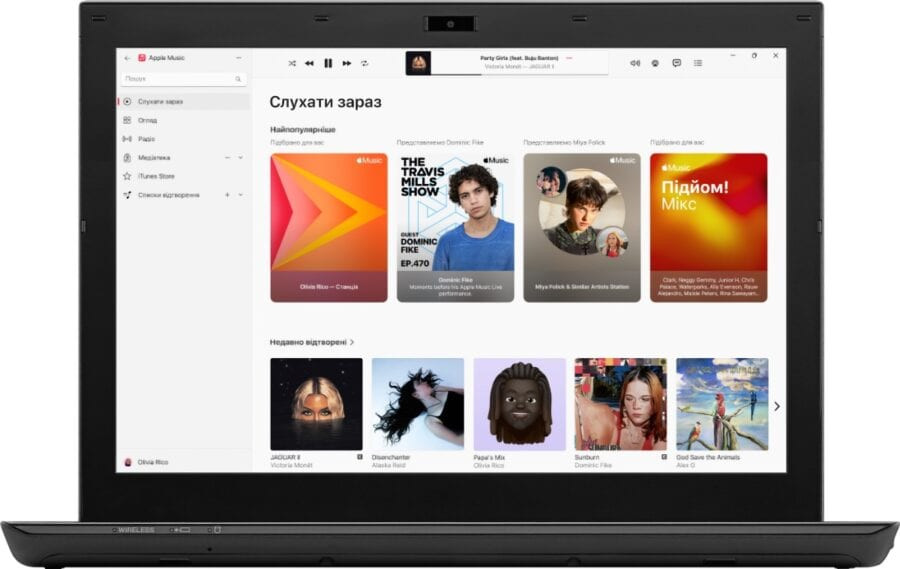Click the JAGUAR II album title
900x569 pixels.
pyautogui.click(x=285, y=458)
